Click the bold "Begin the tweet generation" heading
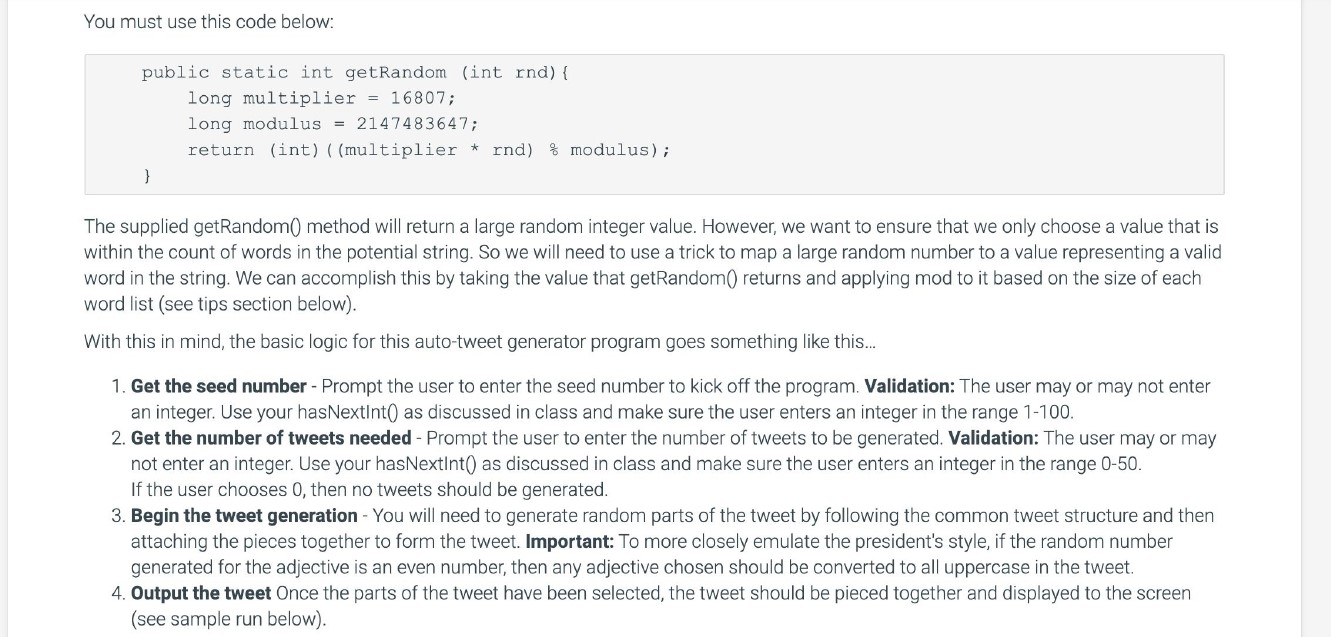Screen dimensions: 1331x637 coord(244,516)
